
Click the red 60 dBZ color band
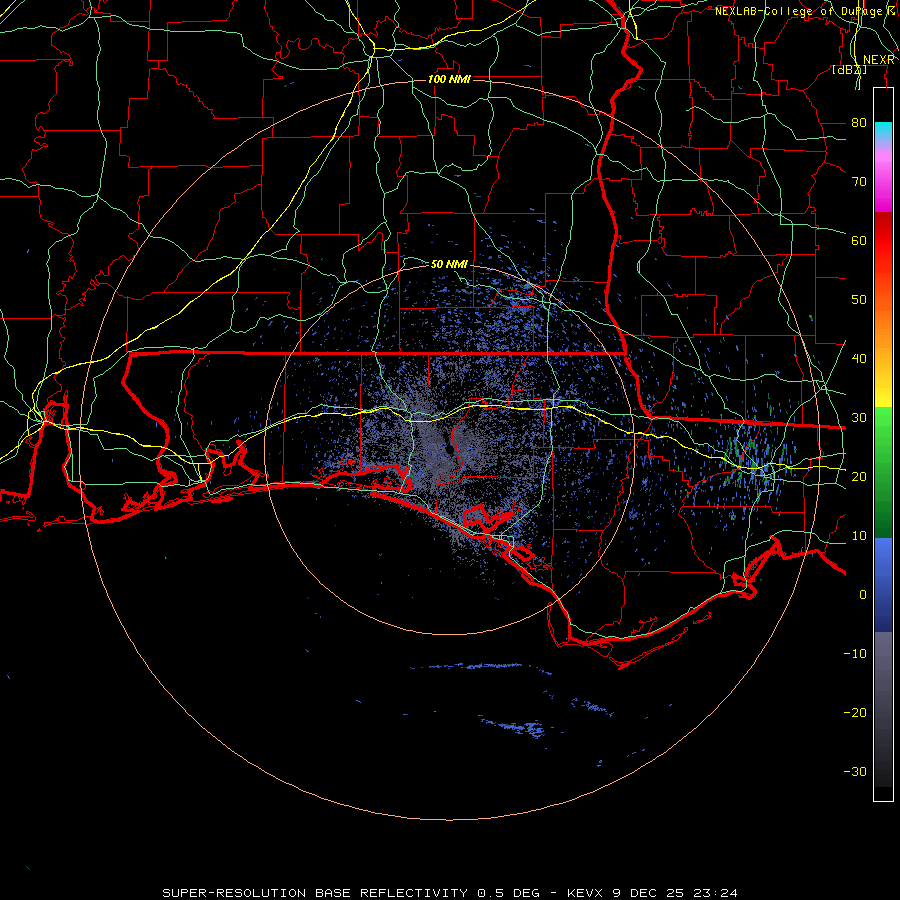point(883,241)
